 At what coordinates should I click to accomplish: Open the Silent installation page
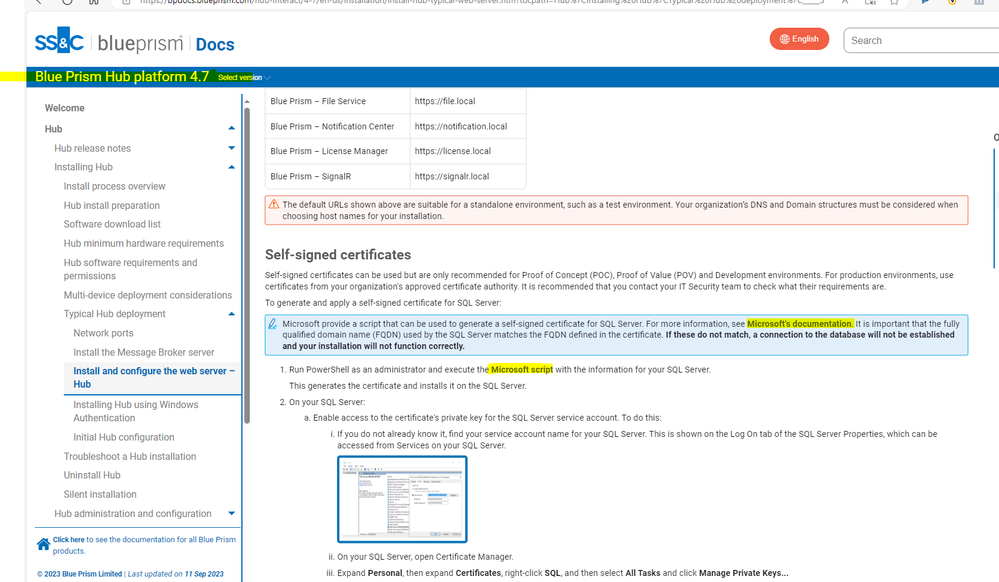(x=100, y=494)
